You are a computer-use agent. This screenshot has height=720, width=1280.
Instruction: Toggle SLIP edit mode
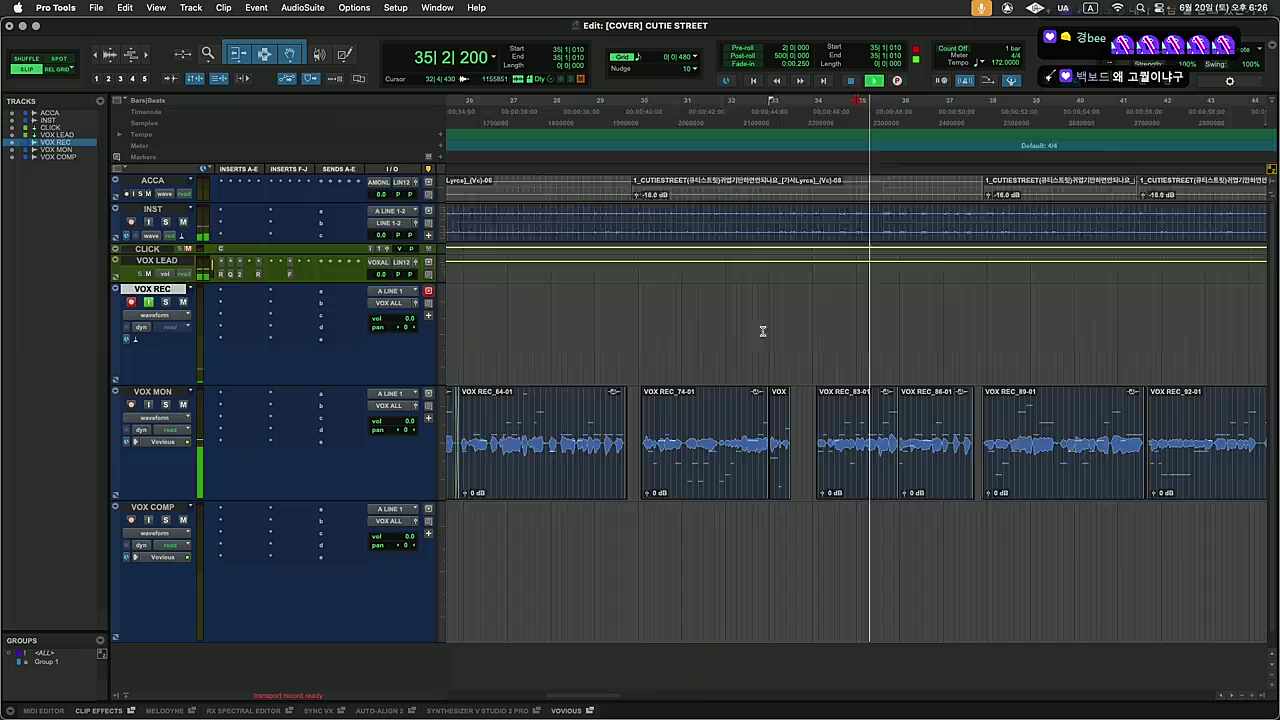27,69
